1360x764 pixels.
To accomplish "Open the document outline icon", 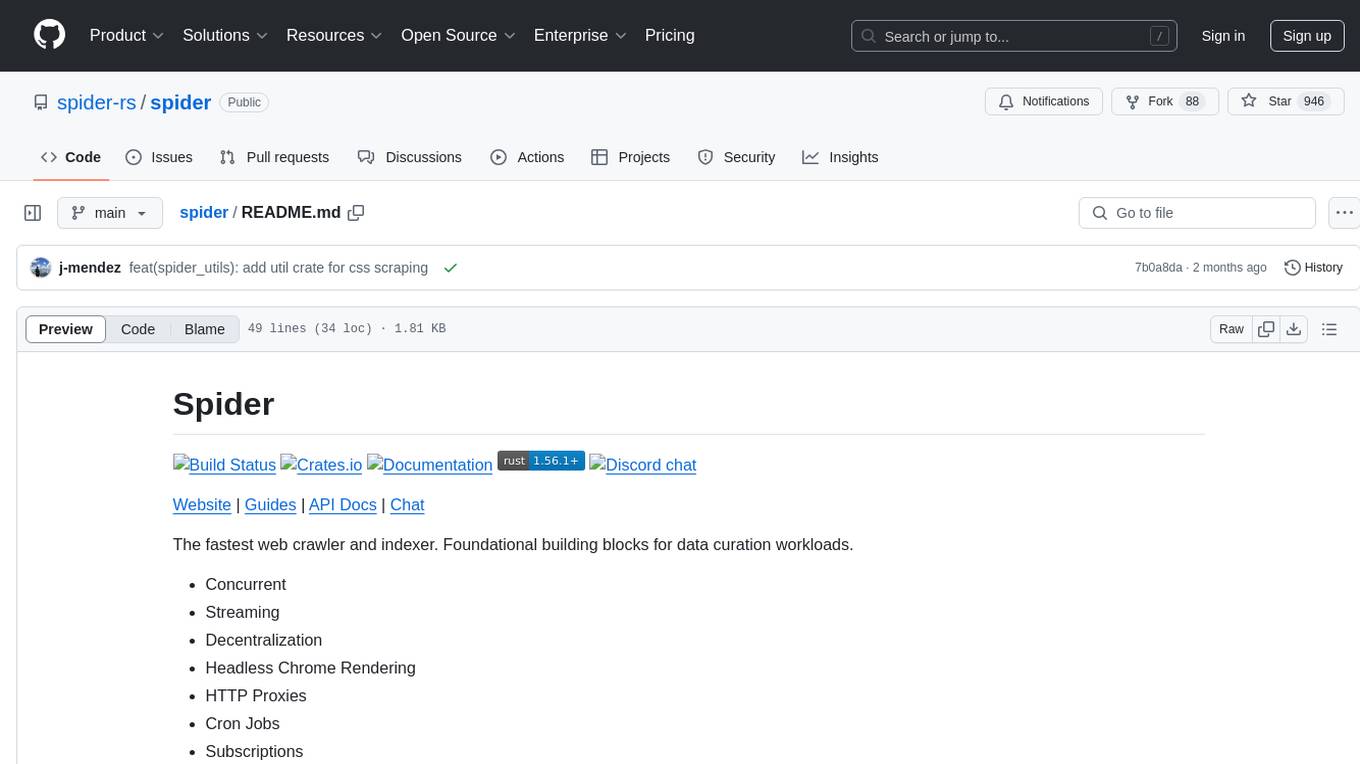I will [1329, 329].
